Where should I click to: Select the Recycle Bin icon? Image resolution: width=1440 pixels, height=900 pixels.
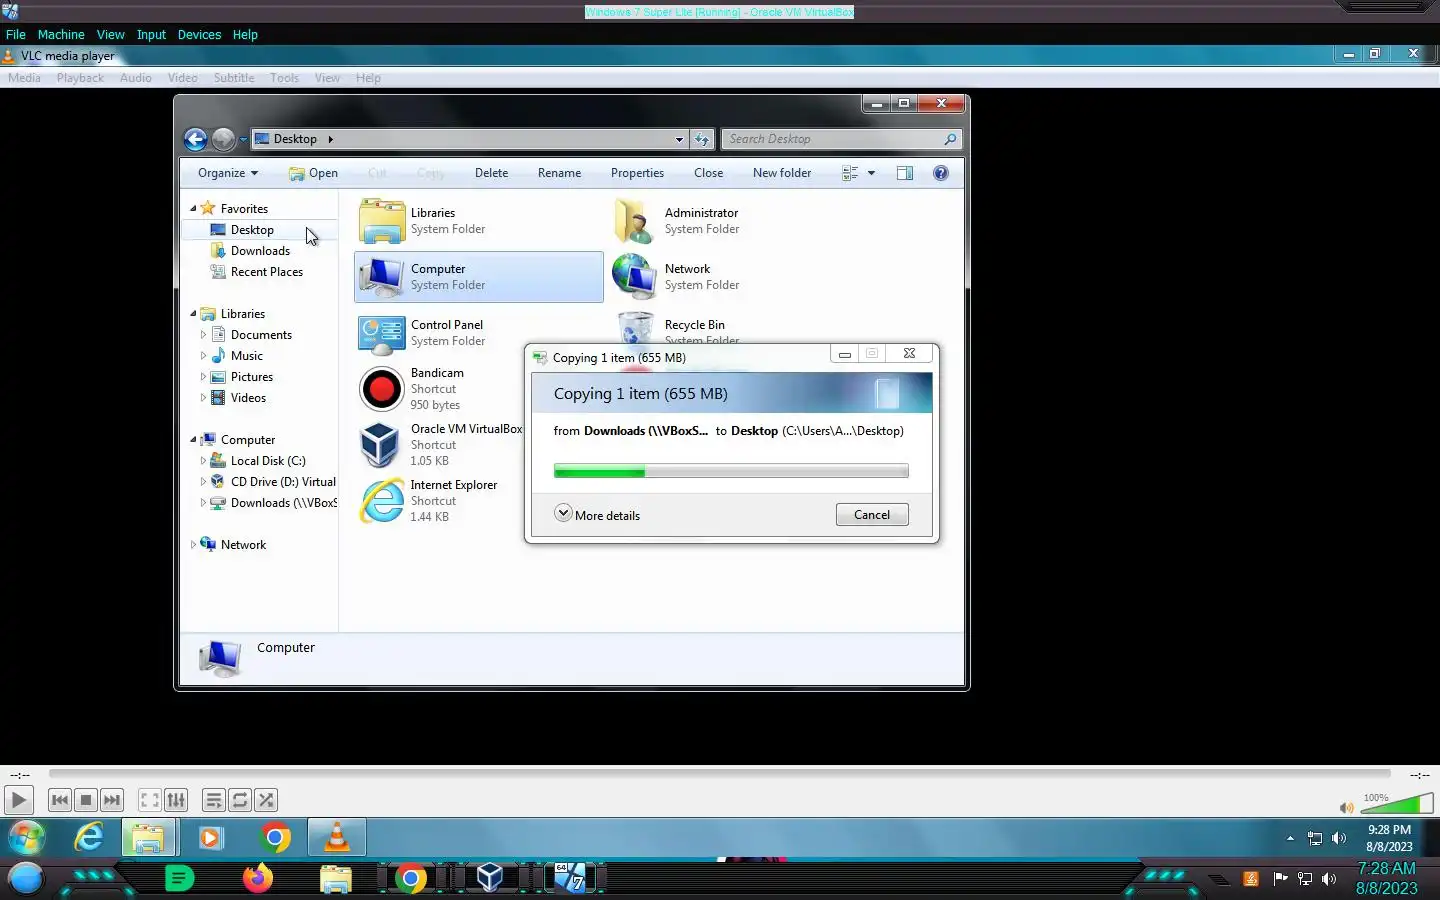coord(635,328)
